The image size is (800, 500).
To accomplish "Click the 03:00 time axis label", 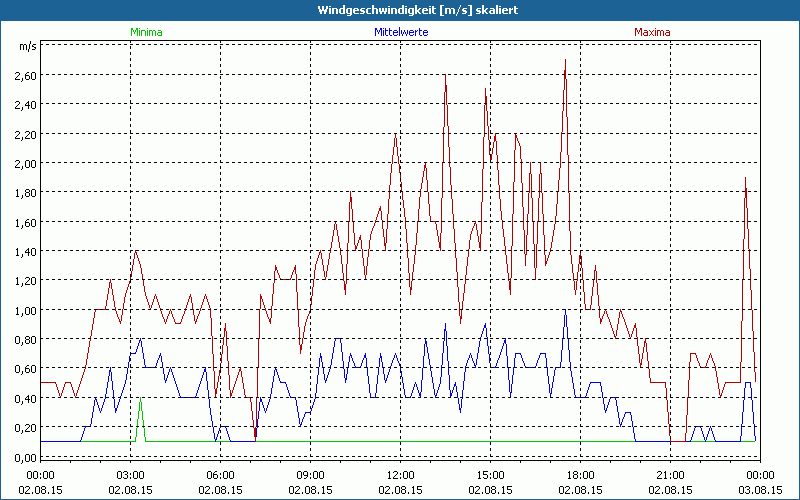I will click(131, 474).
